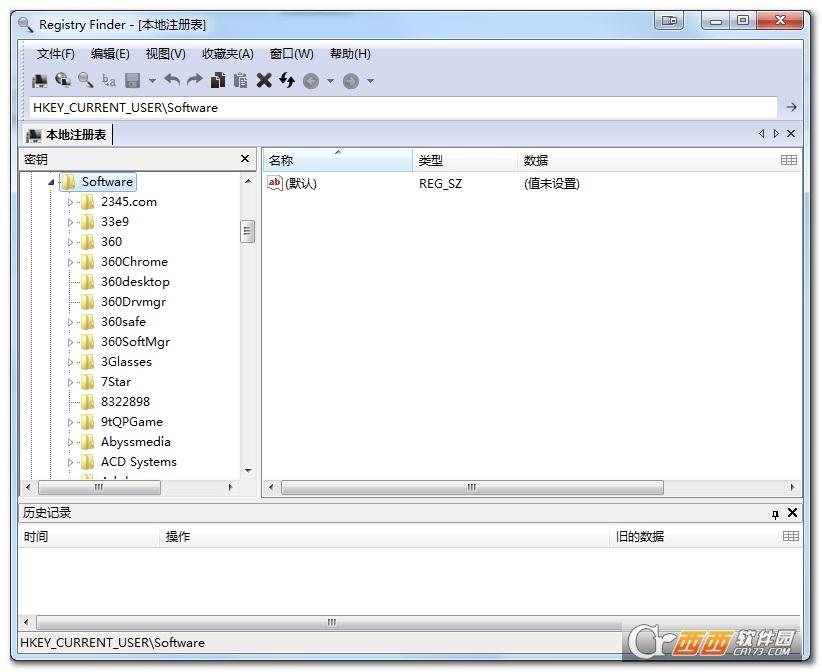Click the go arrow beside the address bar
The height and width of the screenshot is (672, 822).
tap(790, 107)
